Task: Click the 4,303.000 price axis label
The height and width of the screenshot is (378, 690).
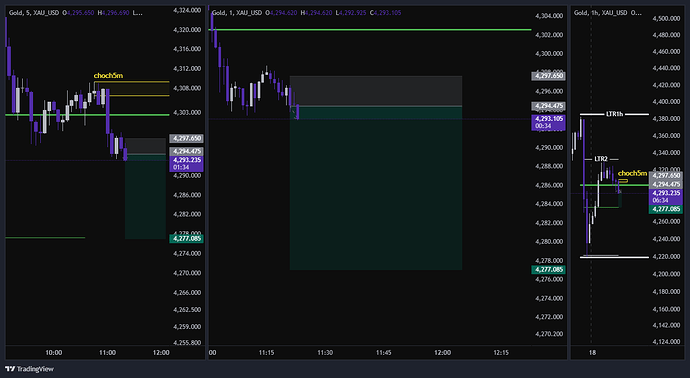Action: [187, 113]
